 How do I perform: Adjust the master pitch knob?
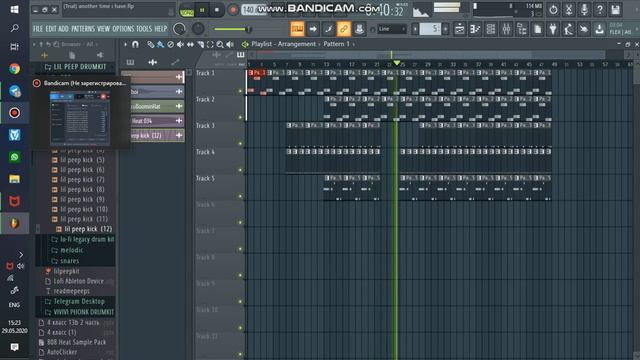pyautogui.click(x=198, y=29)
